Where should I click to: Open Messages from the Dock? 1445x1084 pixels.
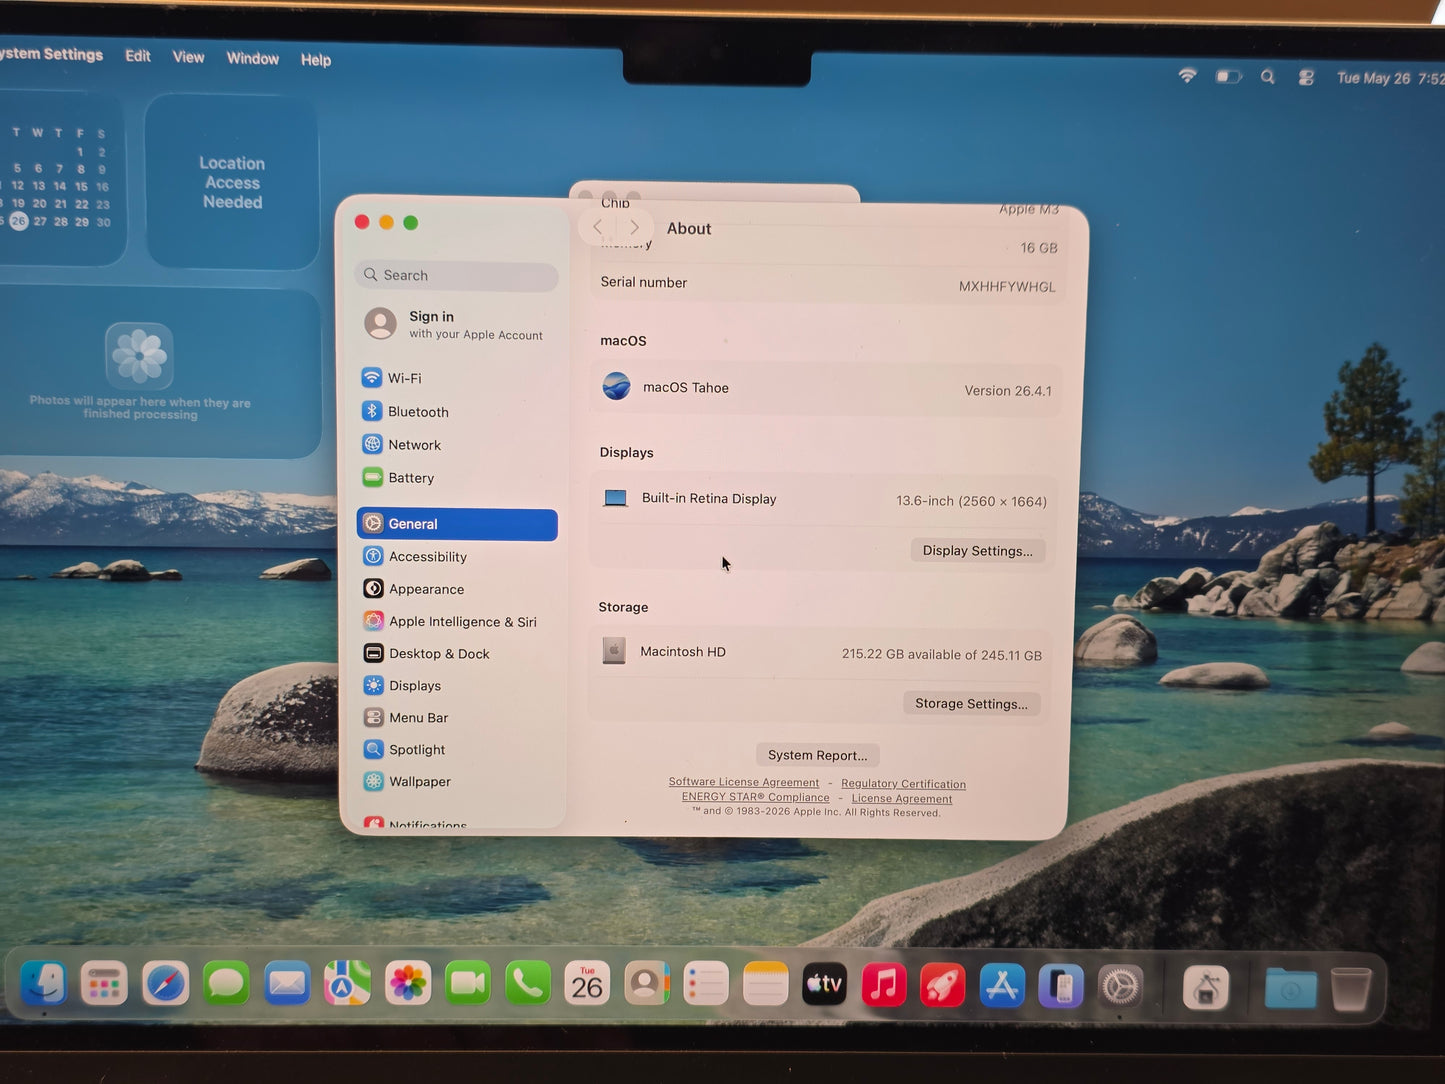[x=226, y=985]
